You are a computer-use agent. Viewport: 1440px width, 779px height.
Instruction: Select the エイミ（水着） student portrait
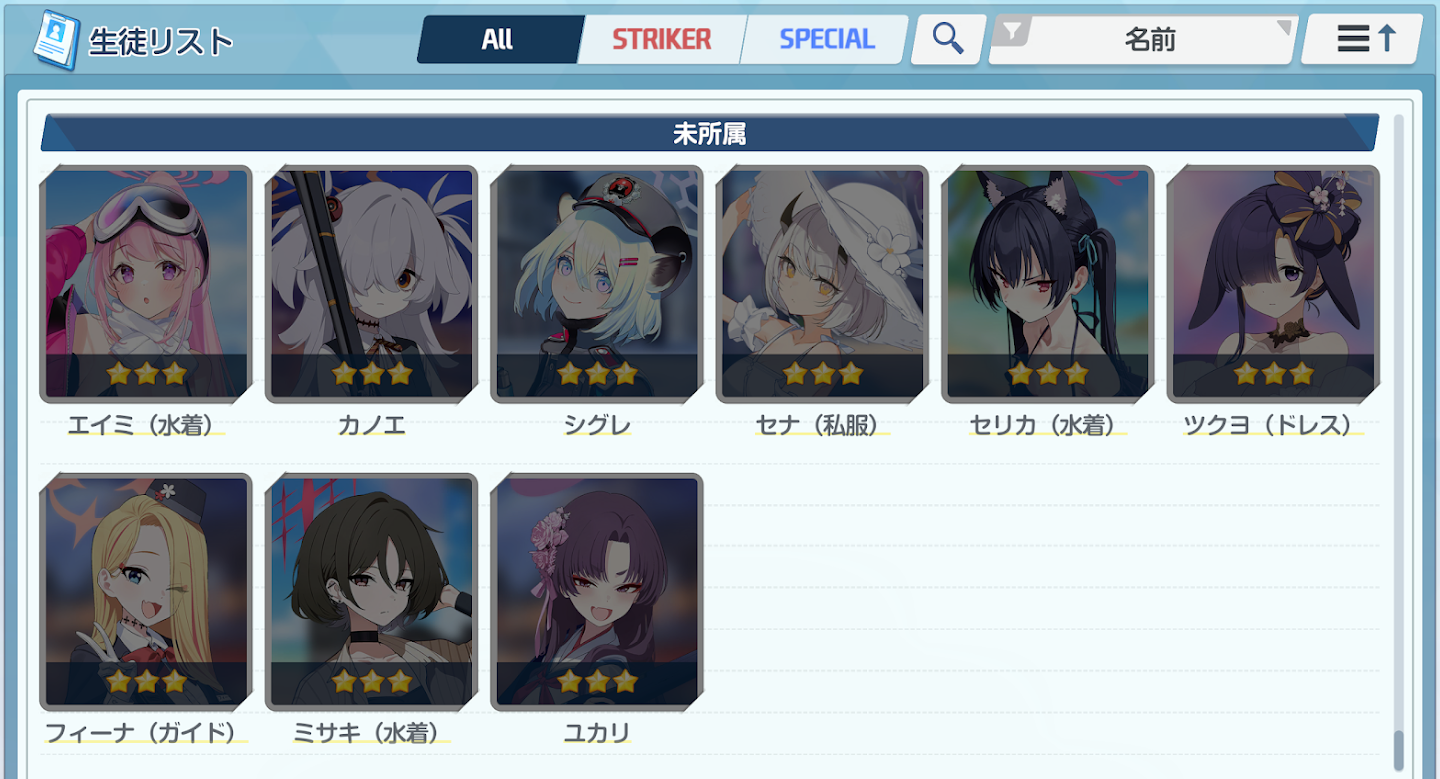pyautogui.click(x=146, y=284)
